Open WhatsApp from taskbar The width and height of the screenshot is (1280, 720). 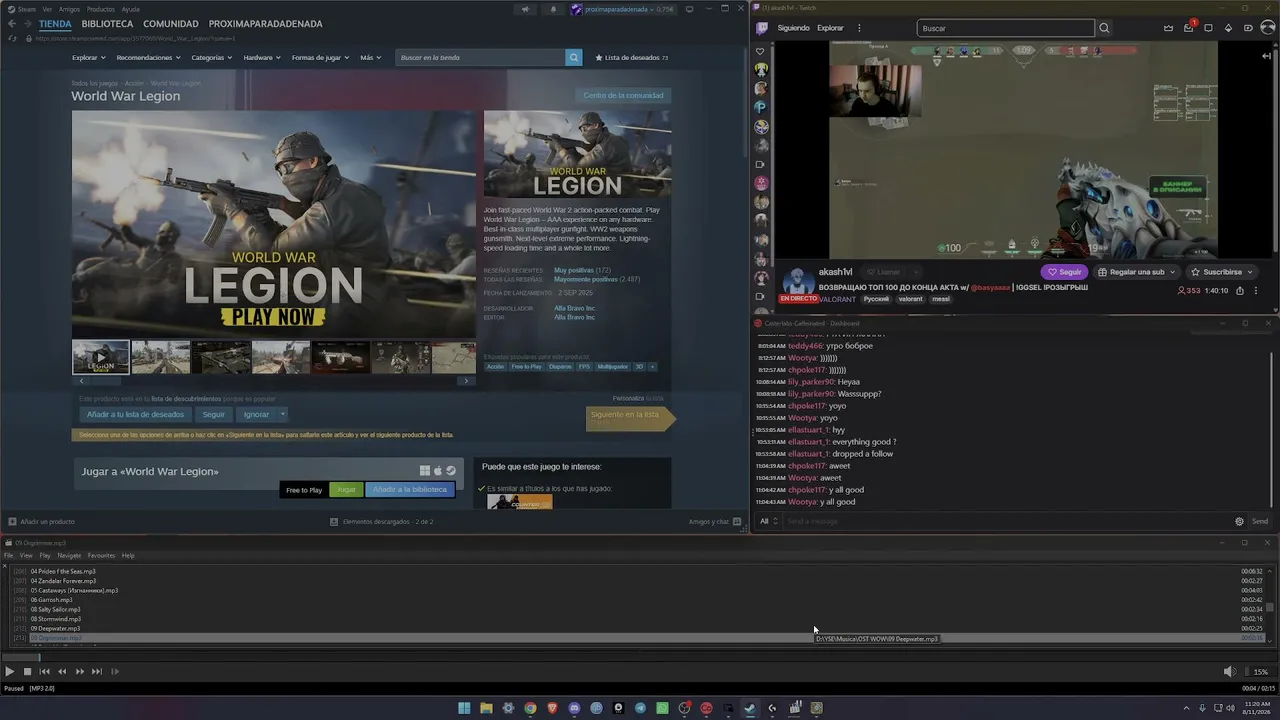point(662,708)
